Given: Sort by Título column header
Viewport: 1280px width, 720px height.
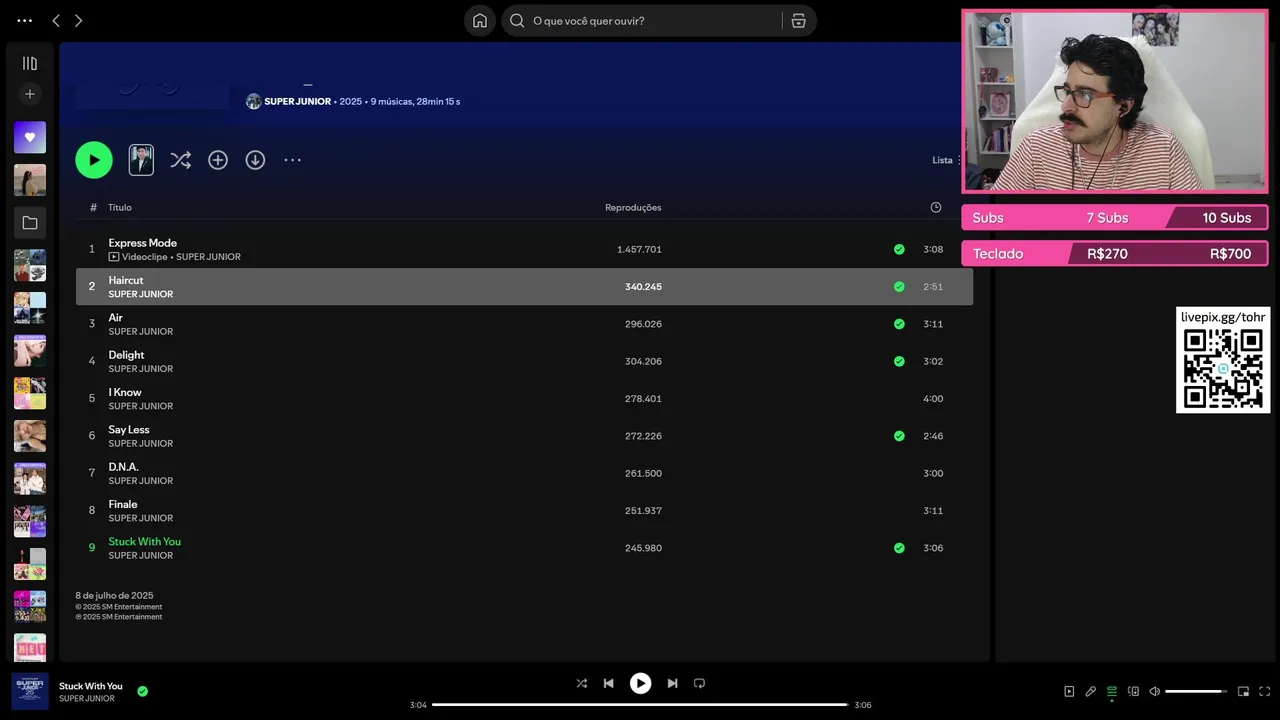Looking at the screenshot, I should 120,207.
